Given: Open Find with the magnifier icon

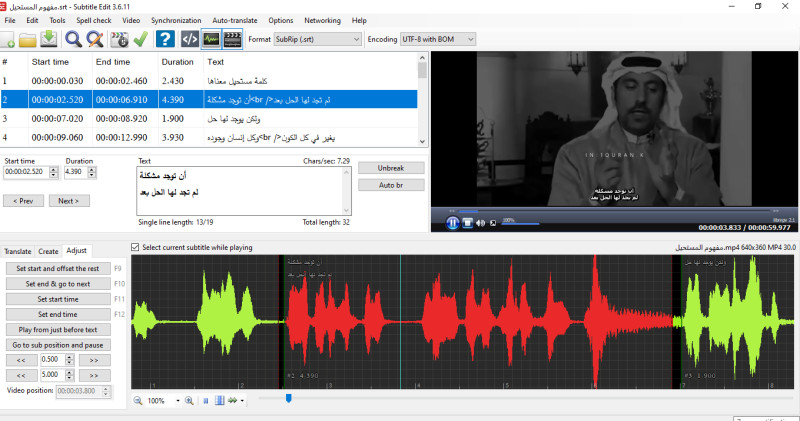Looking at the screenshot, I should [x=73, y=40].
